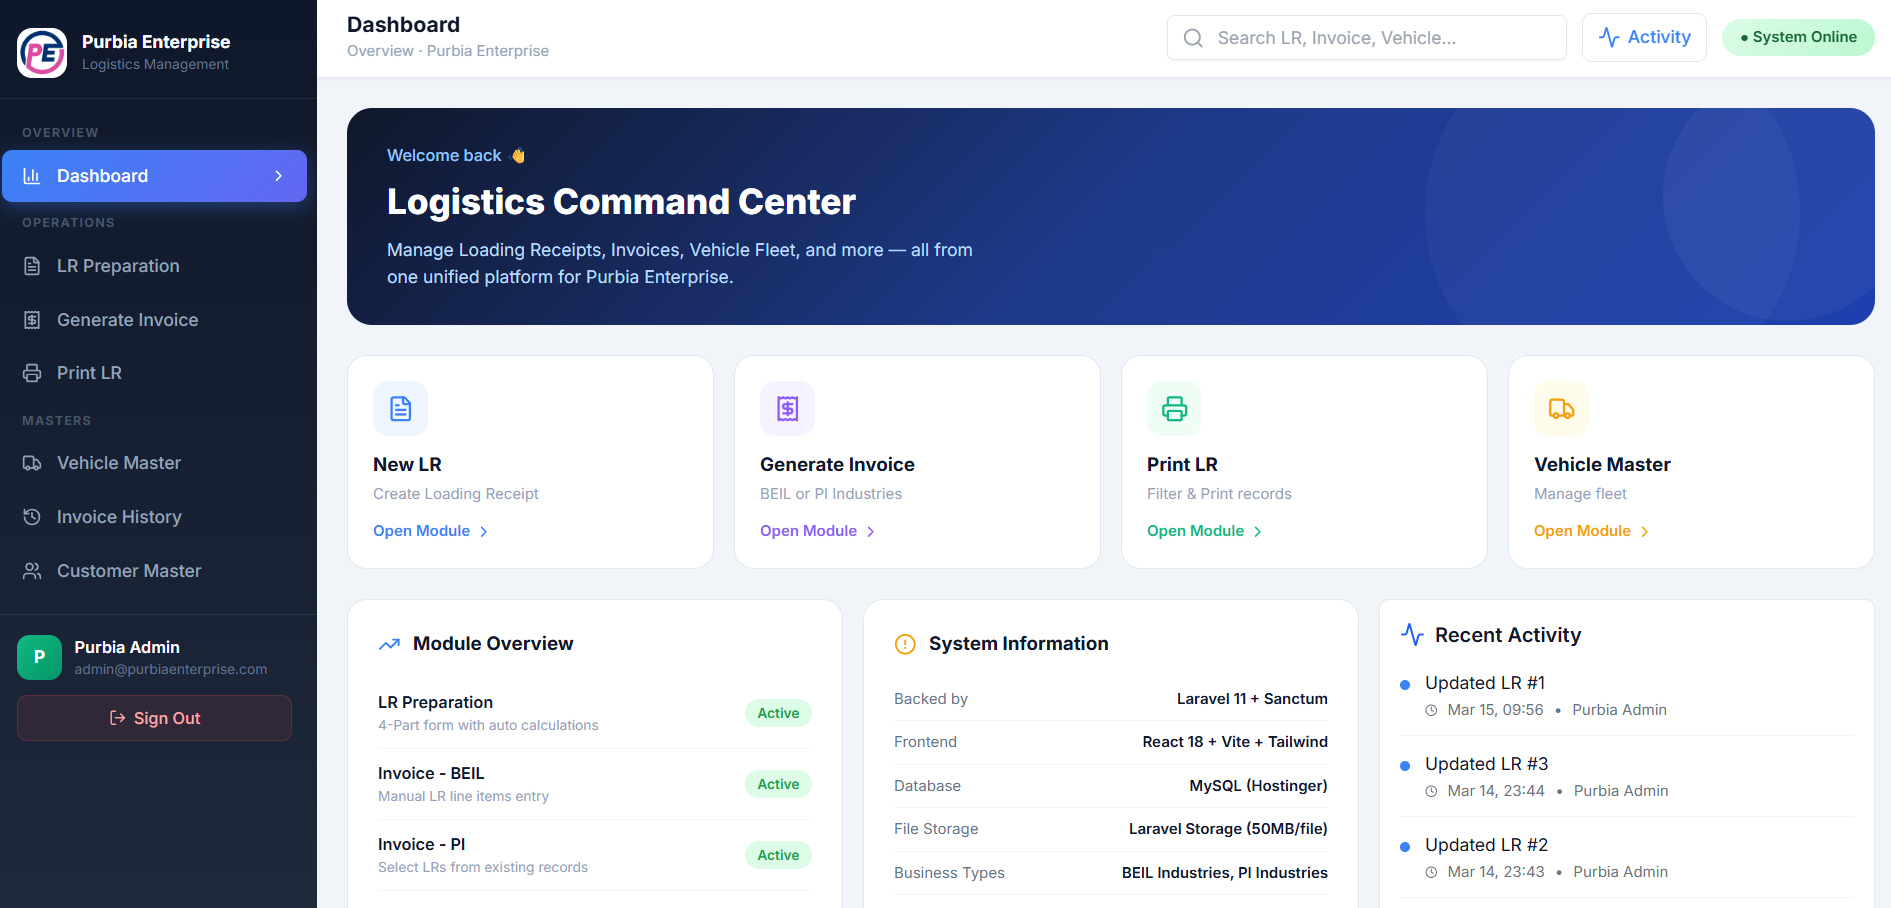The height and width of the screenshot is (908, 1891).
Task: Select Customer Master from sidebar
Action: tap(129, 571)
